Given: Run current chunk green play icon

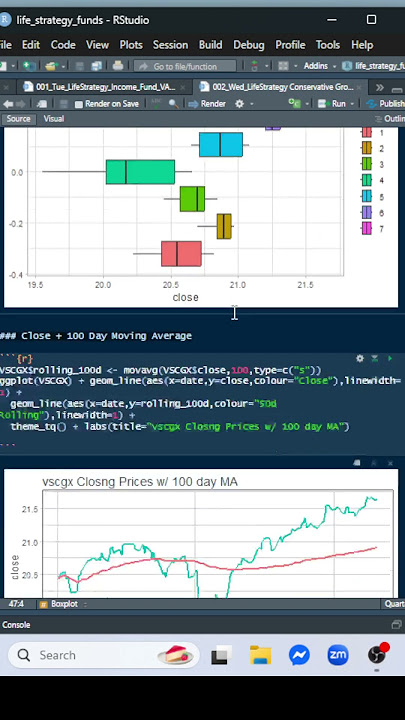Looking at the screenshot, I should [390, 359].
